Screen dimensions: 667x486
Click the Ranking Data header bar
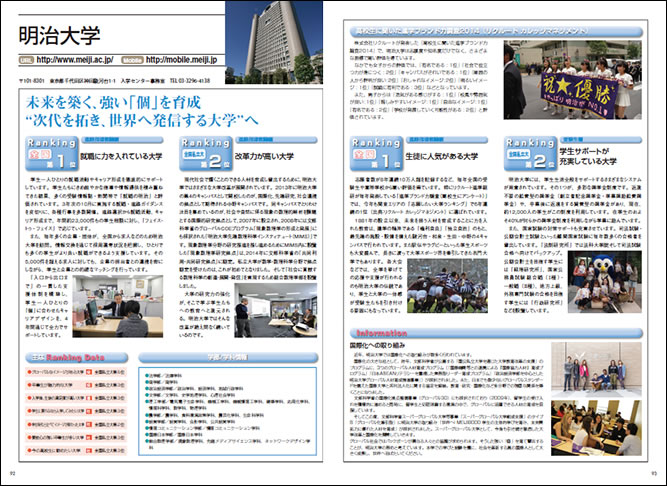point(77,358)
